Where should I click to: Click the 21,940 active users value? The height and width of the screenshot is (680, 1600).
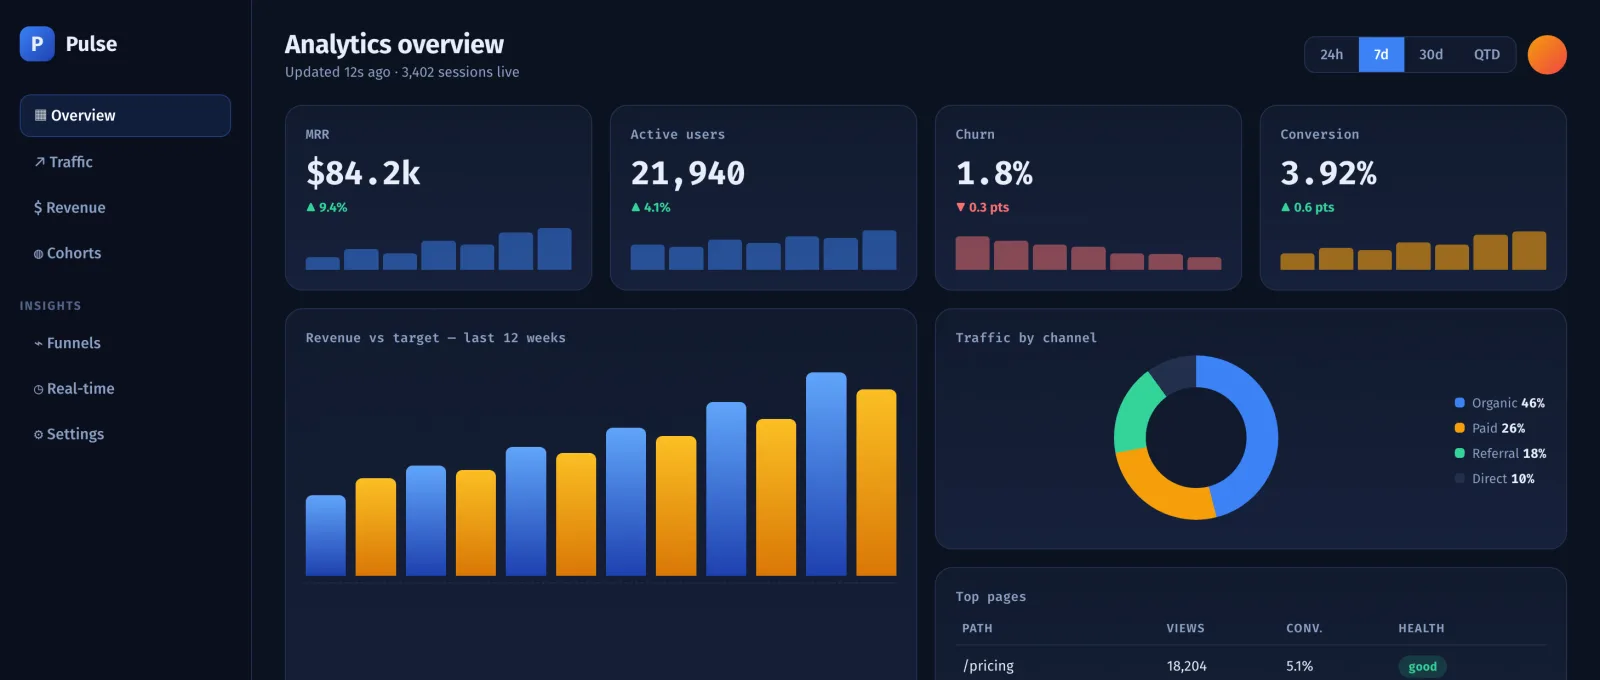(x=688, y=173)
